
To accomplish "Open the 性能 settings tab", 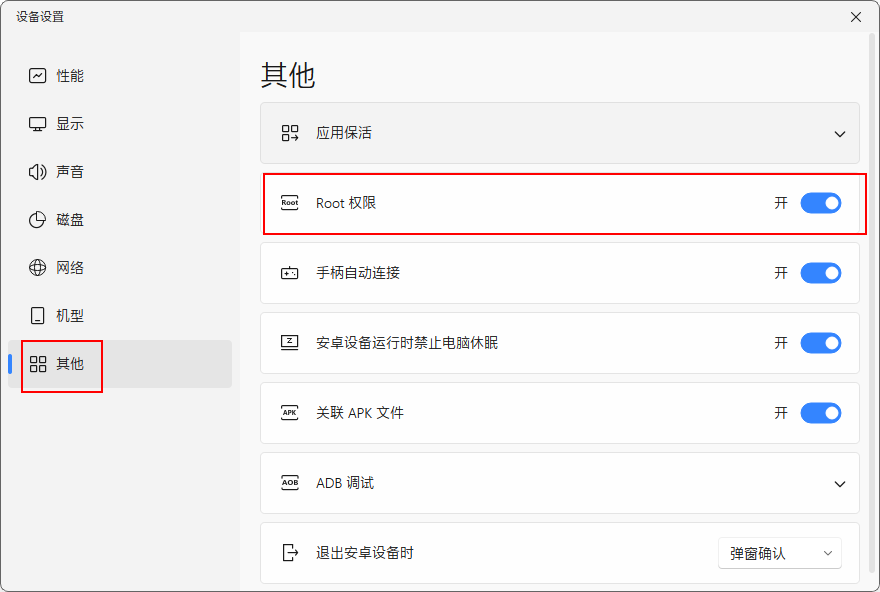I will coord(70,76).
